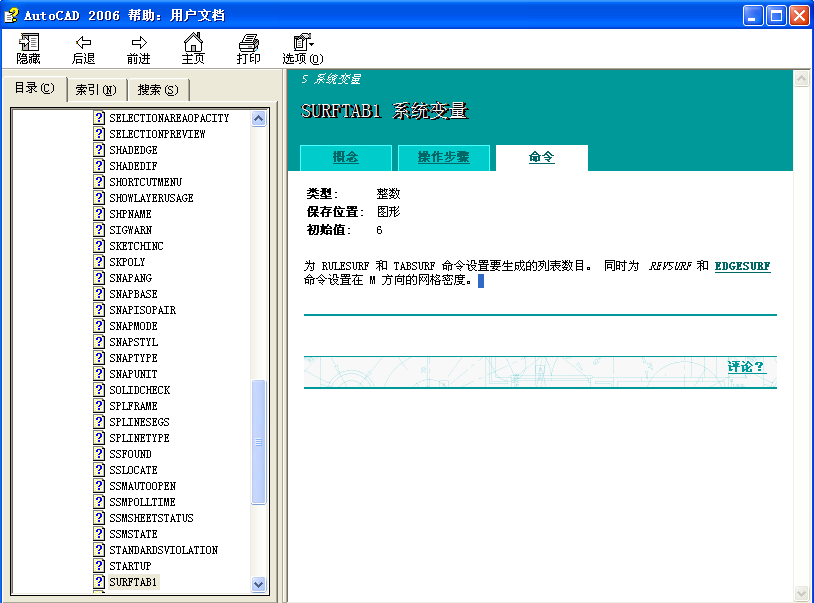The width and height of the screenshot is (814, 603).
Task: Open the SNAPBASE topic
Action: point(133,294)
